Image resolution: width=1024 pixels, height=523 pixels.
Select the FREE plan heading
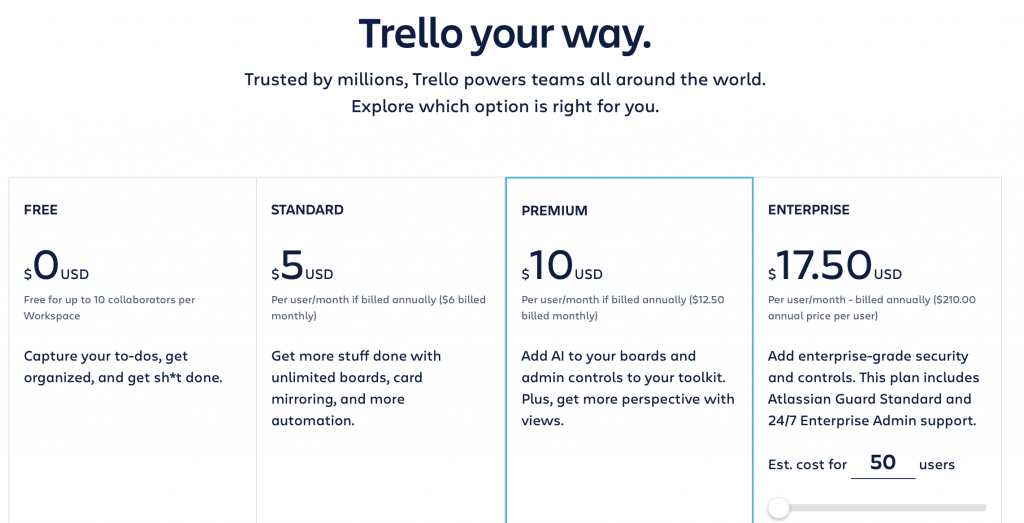click(41, 210)
